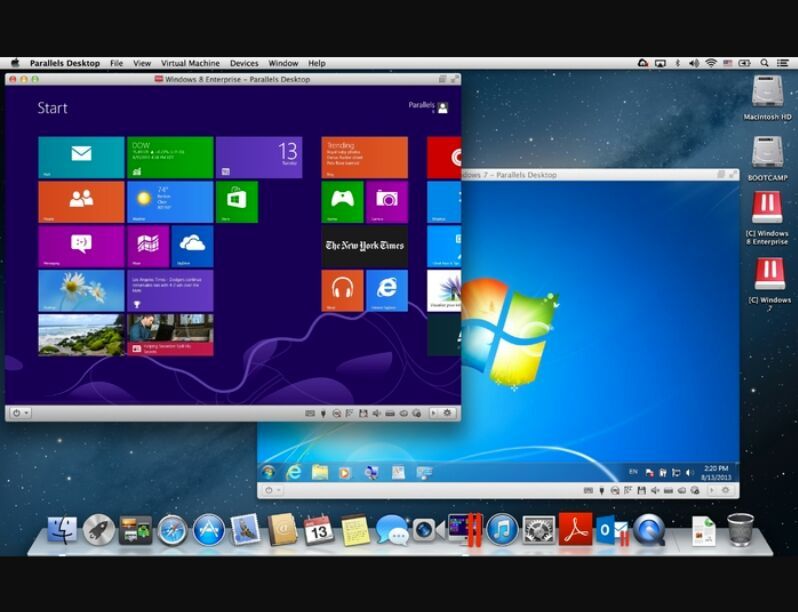Open Adobe Acrobat in the Dock
Viewport: 798px width, 612px height.
click(575, 529)
